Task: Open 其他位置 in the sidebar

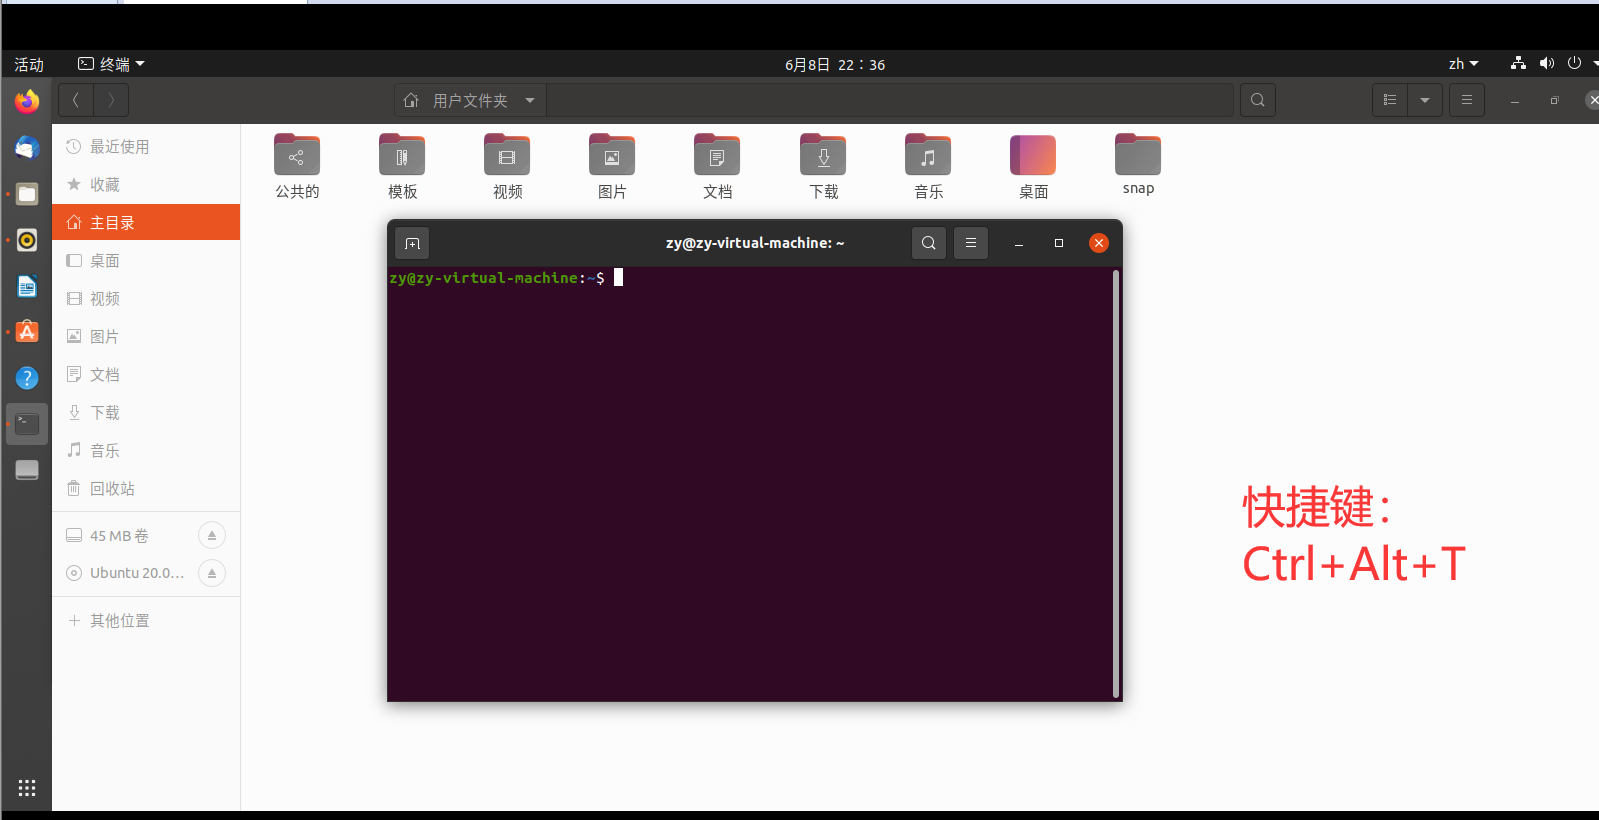Action: coord(146,621)
